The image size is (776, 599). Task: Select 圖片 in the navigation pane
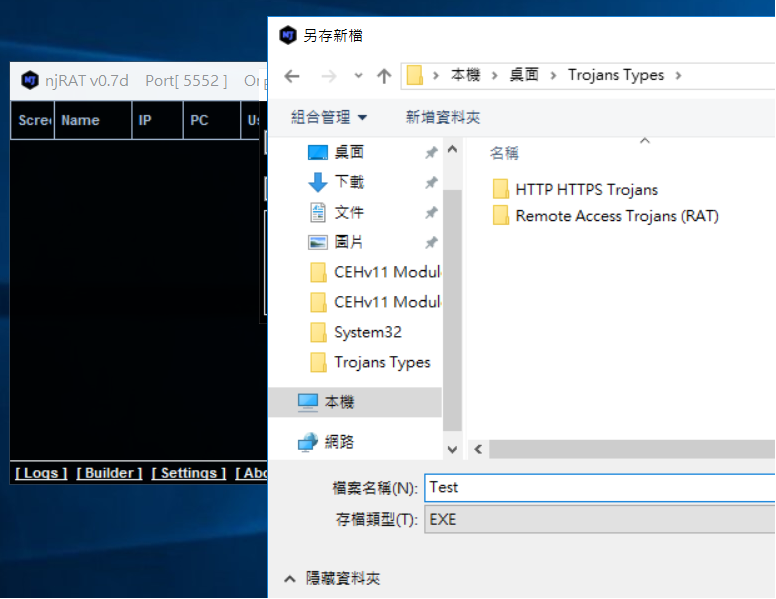click(349, 242)
